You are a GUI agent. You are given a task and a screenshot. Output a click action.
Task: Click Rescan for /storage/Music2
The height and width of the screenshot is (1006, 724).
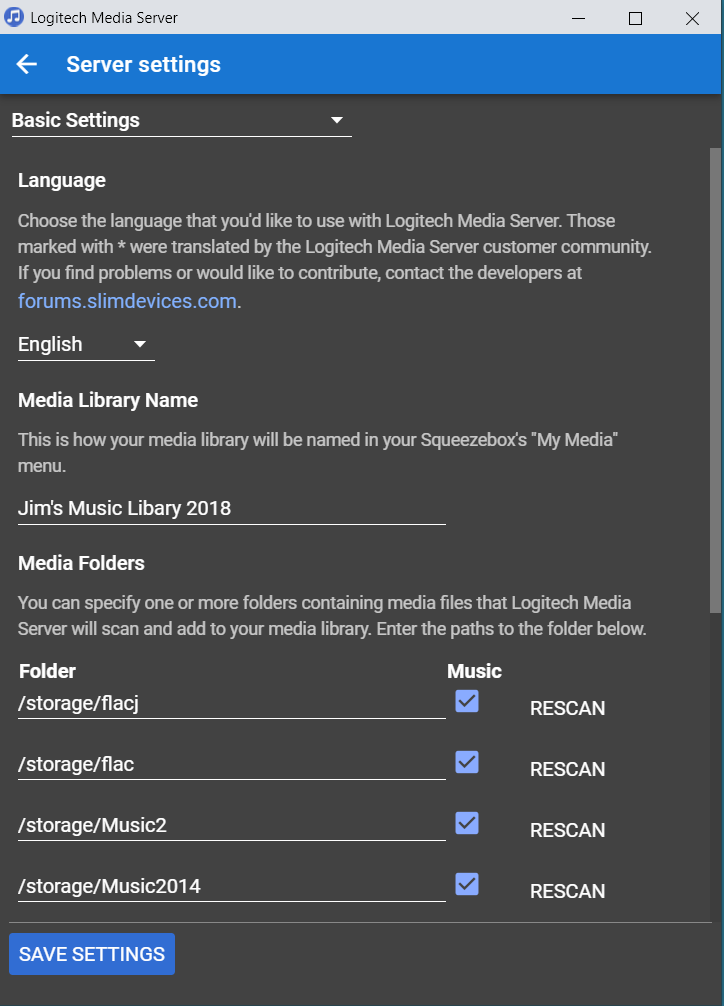point(567,831)
